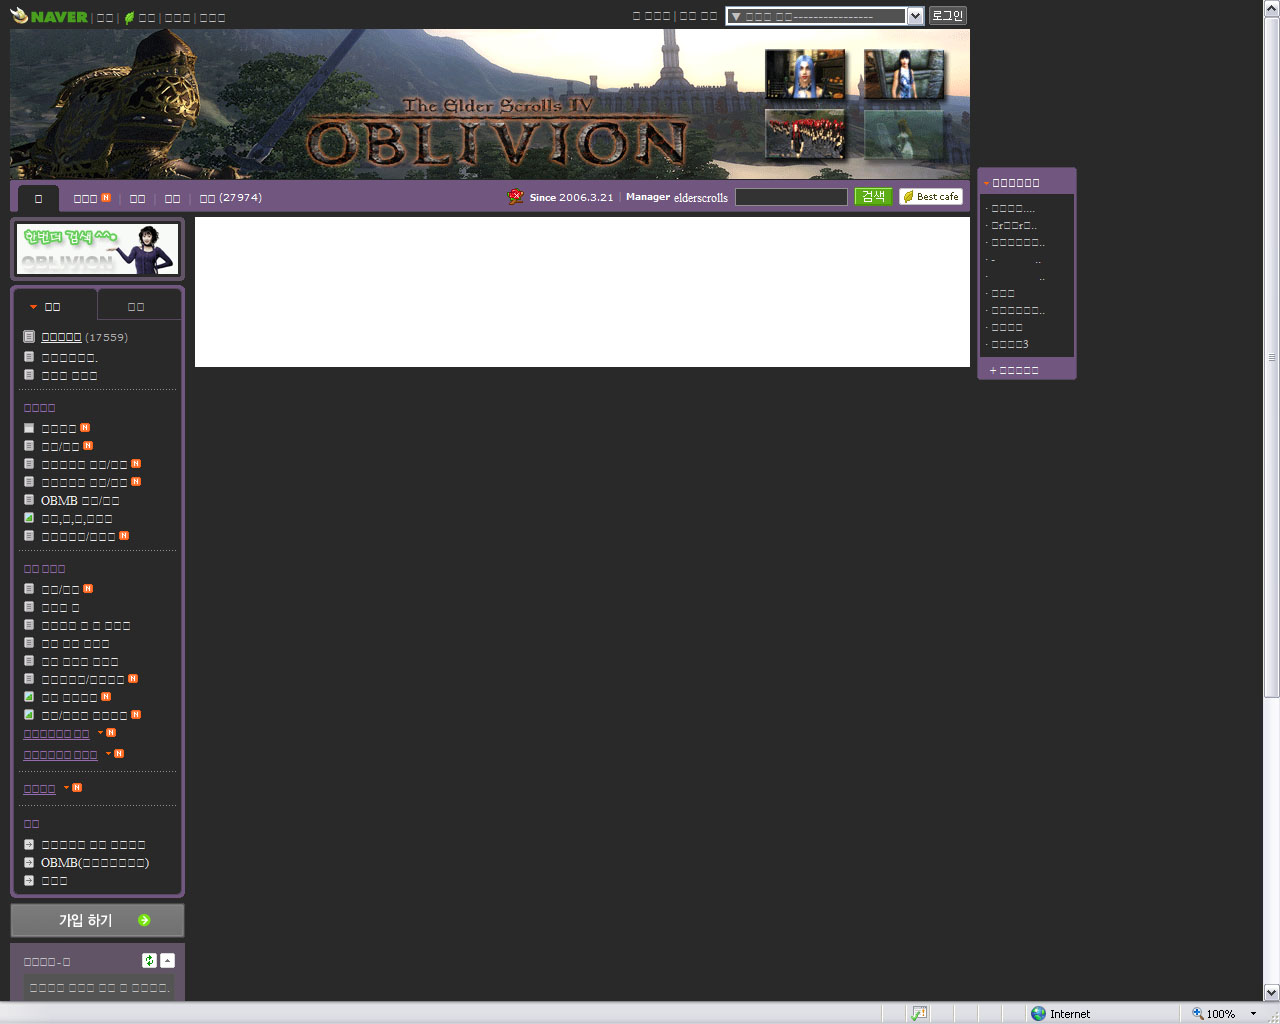Viewport: 1280px width, 1024px height.
Task: Switch to the left menu tab without the triangle
Action: point(137,306)
